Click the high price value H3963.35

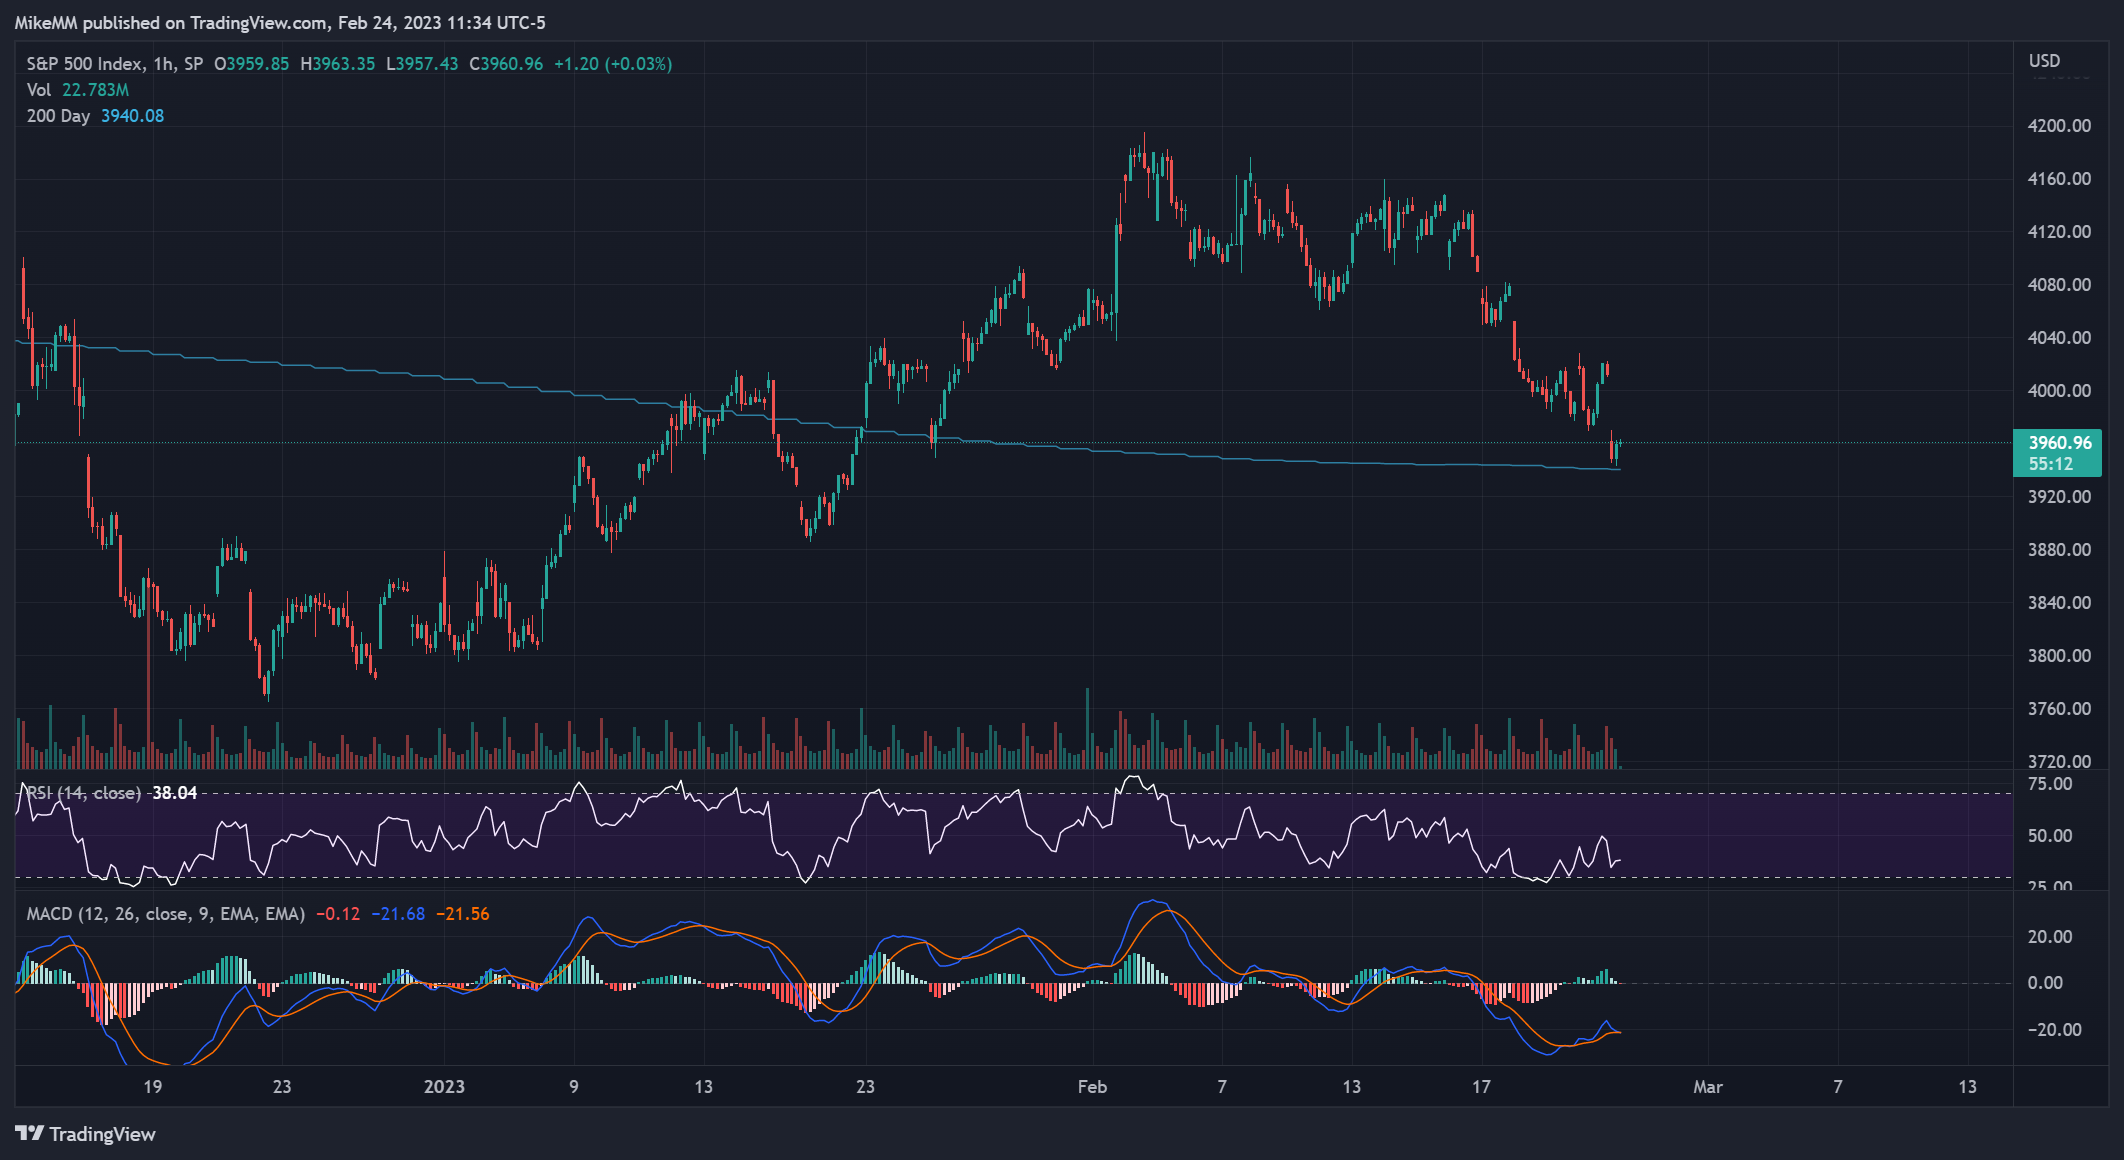[338, 64]
